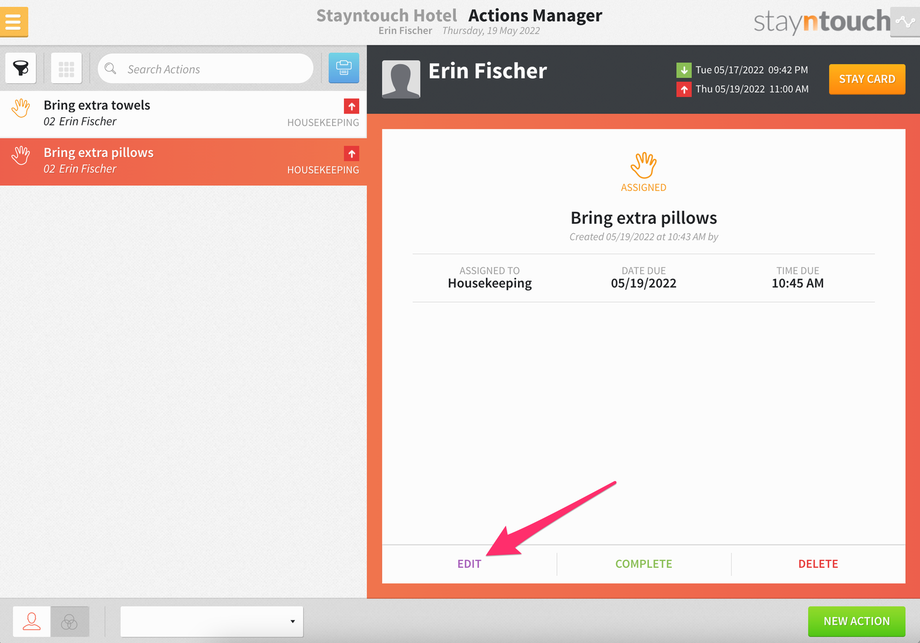Viewport: 920px width, 643px height.
Task: Click the Search Actions field
Action: click(205, 69)
